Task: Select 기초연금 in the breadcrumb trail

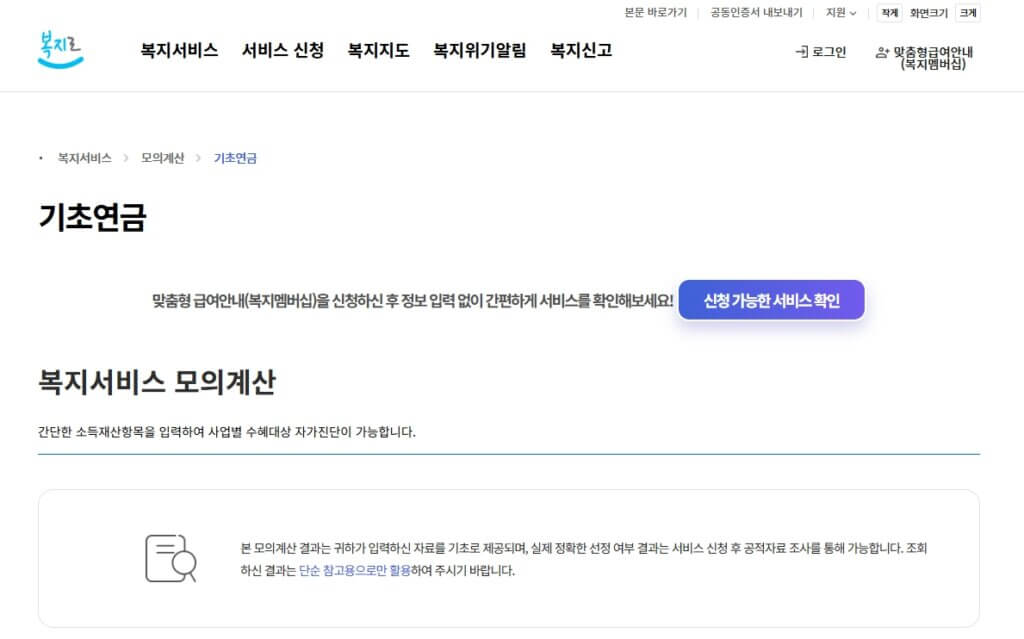Action: click(x=235, y=158)
